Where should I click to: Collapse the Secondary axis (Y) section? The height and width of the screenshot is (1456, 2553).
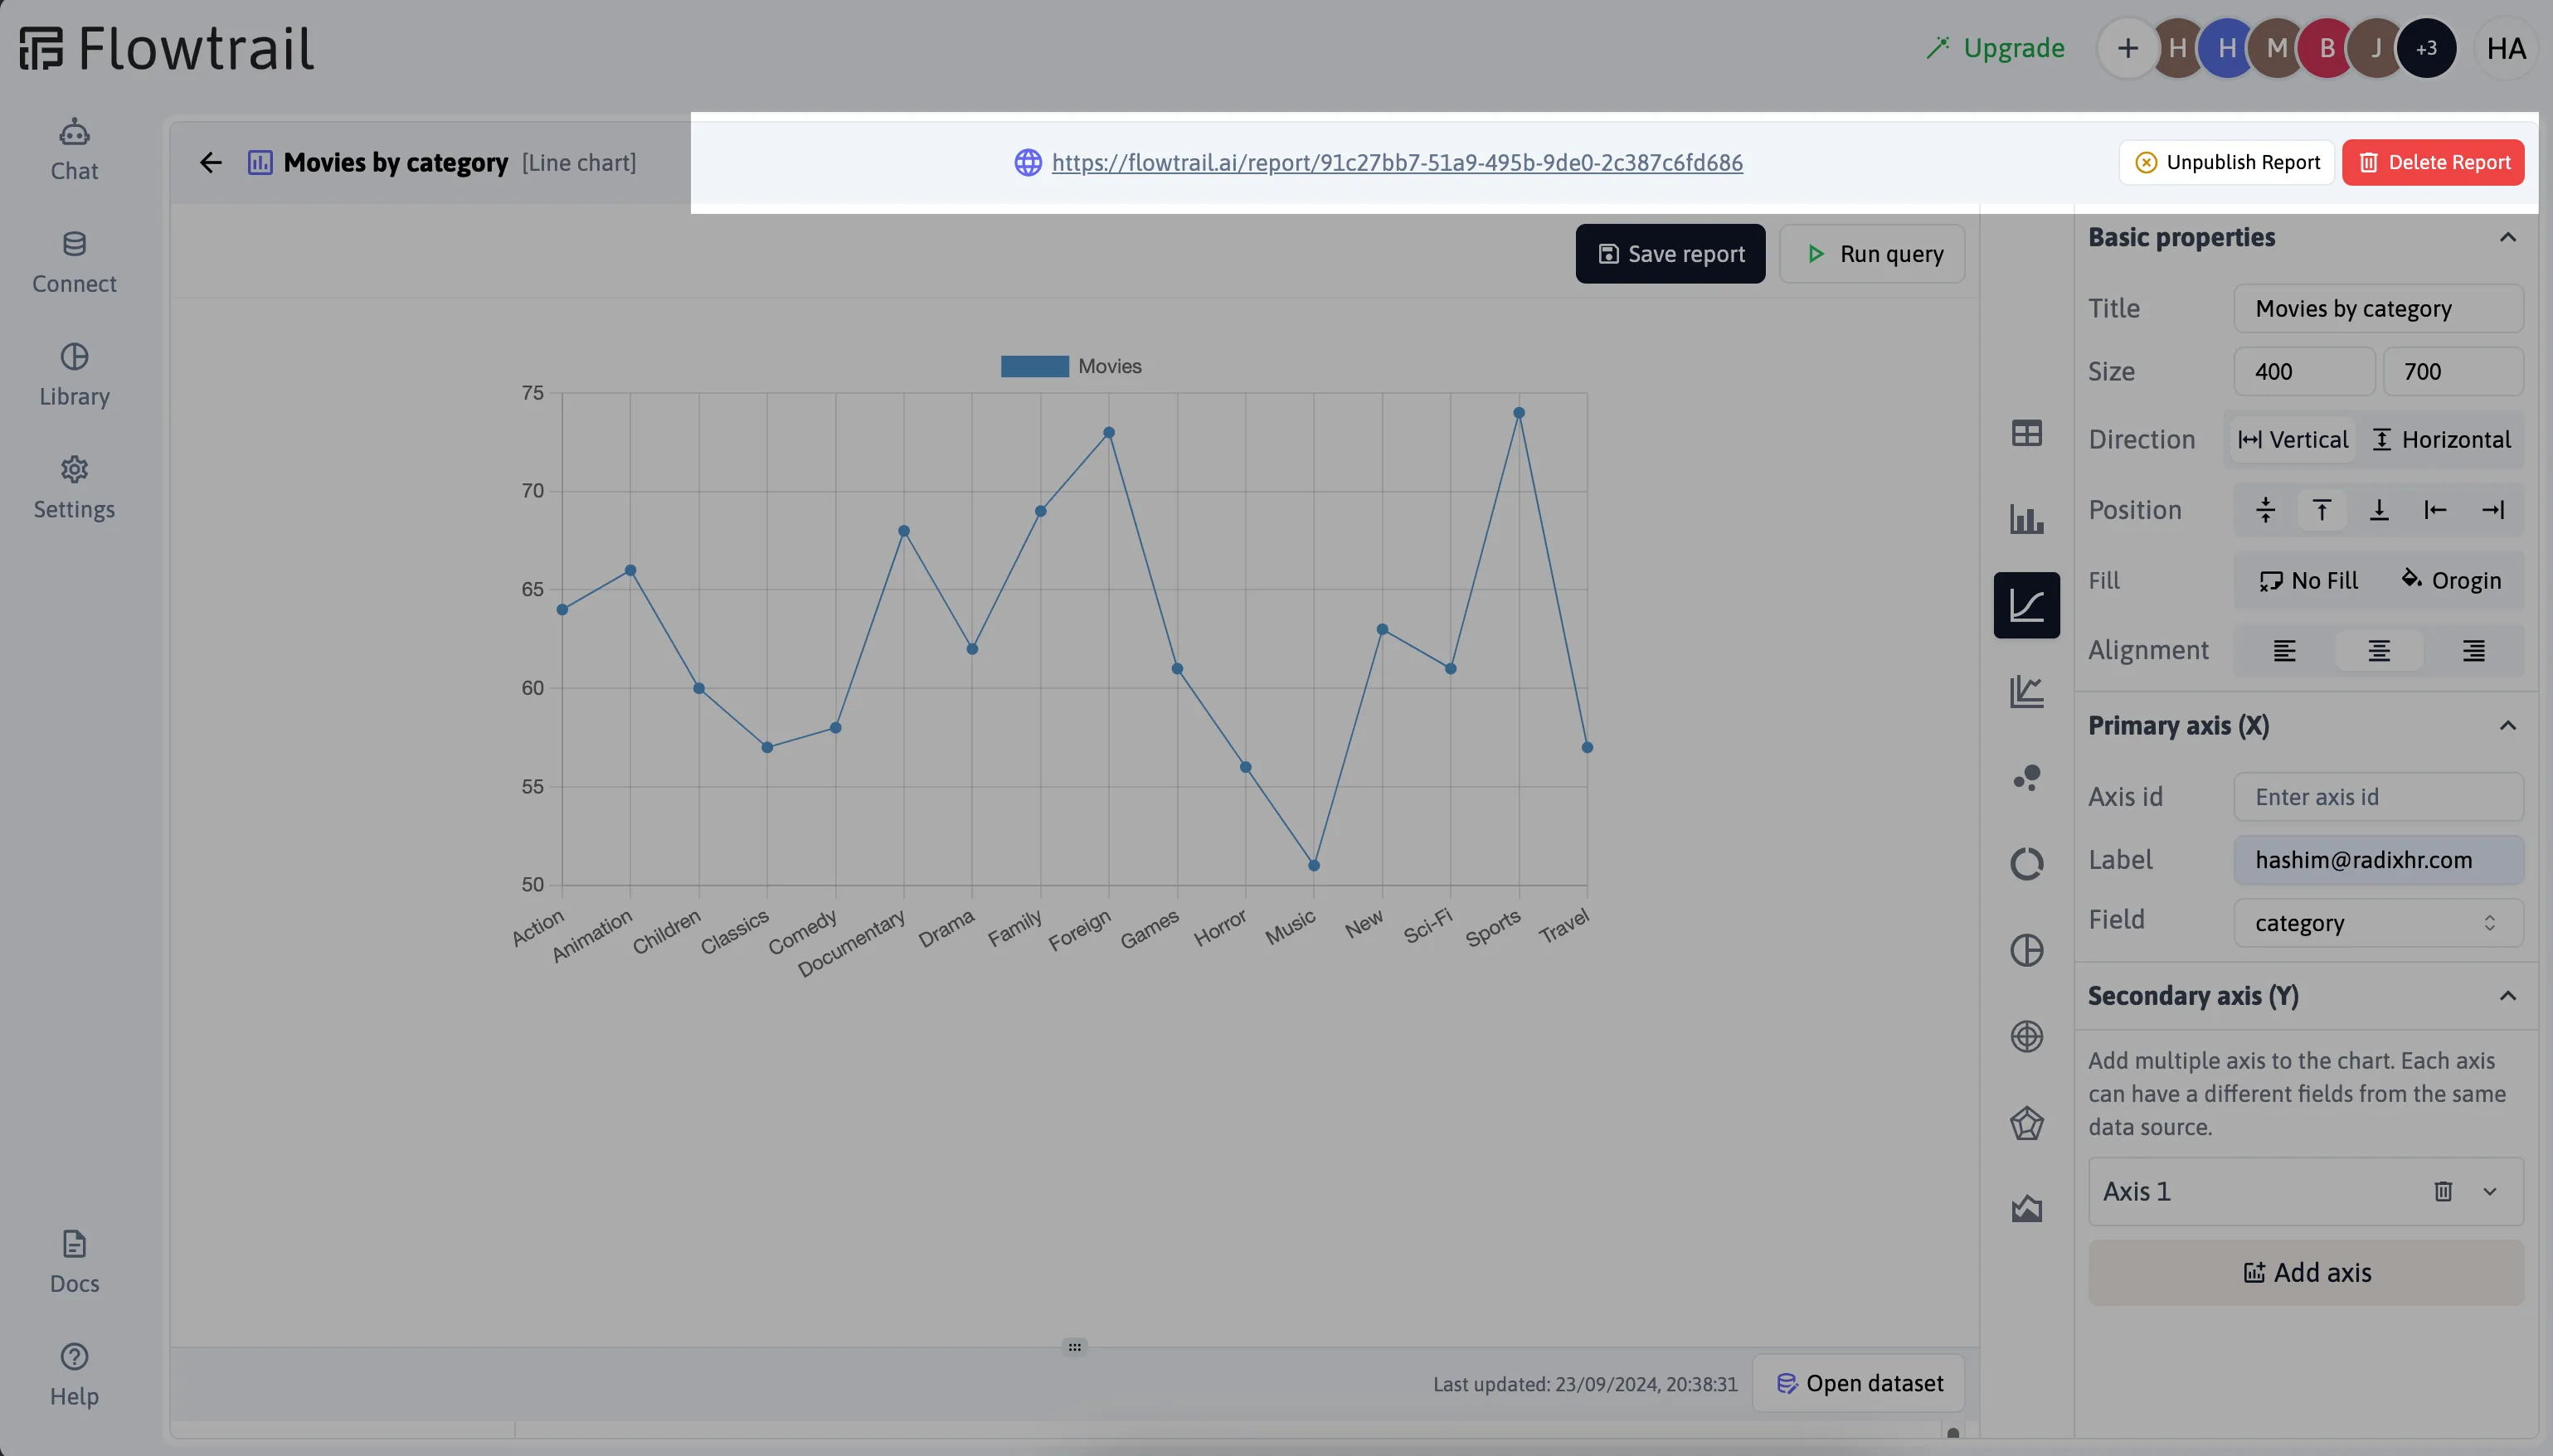(x=2507, y=995)
